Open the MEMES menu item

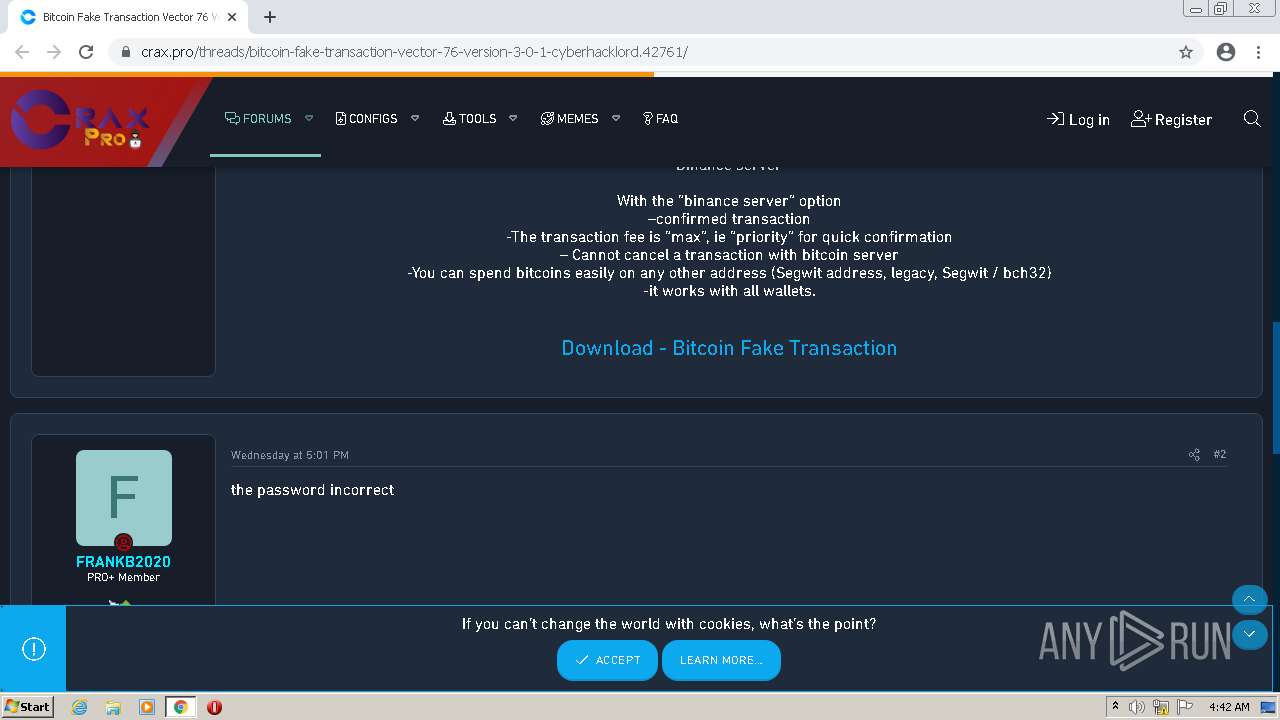coord(569,118)
